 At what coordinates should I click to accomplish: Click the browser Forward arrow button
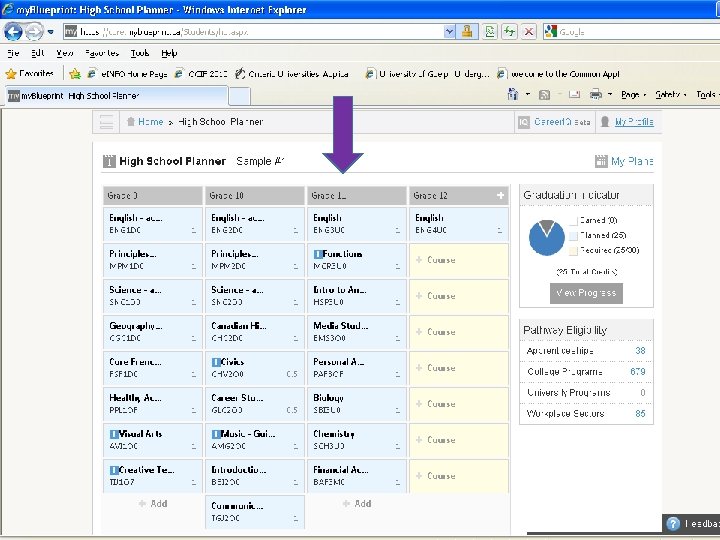pos(34,32)
